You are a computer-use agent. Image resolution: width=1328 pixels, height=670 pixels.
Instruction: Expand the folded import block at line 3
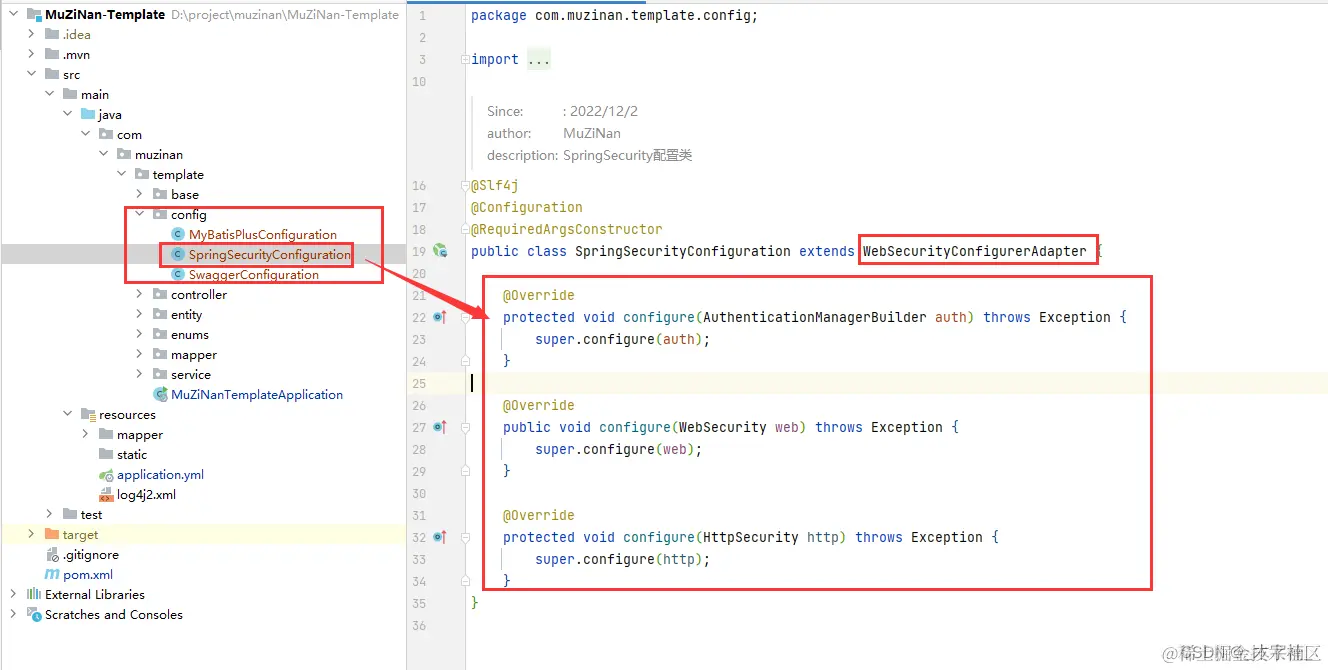point(465,59)
